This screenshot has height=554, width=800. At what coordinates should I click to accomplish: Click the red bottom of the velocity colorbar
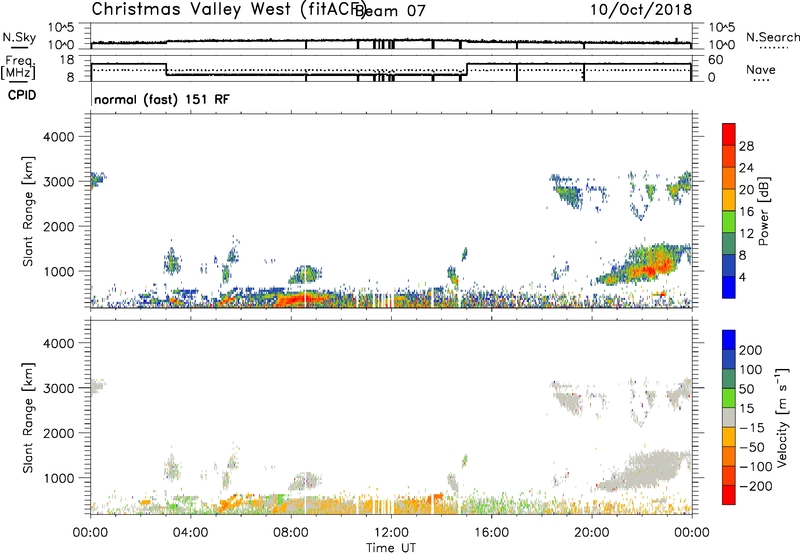(729, 495)
